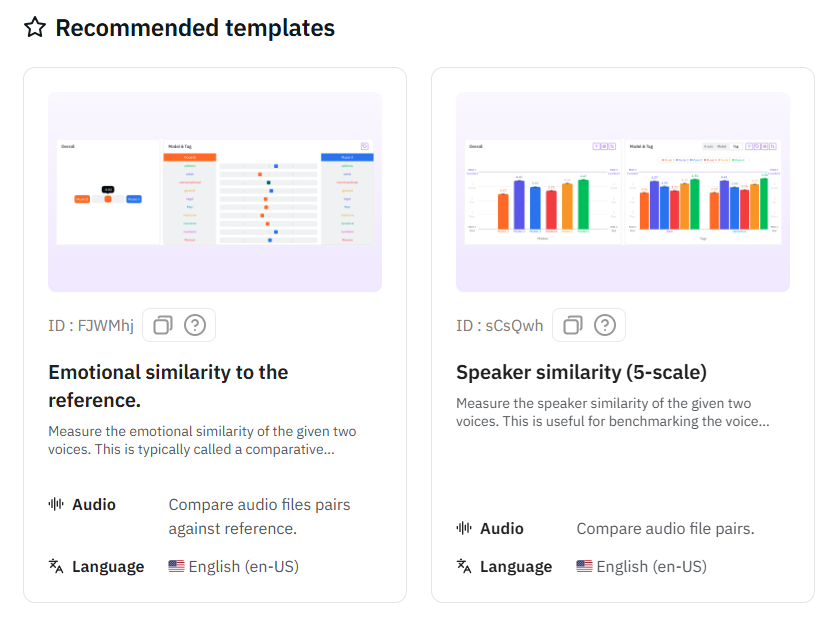Click the Audio waveform icon in Emotional similarity card

pos(56,504)
